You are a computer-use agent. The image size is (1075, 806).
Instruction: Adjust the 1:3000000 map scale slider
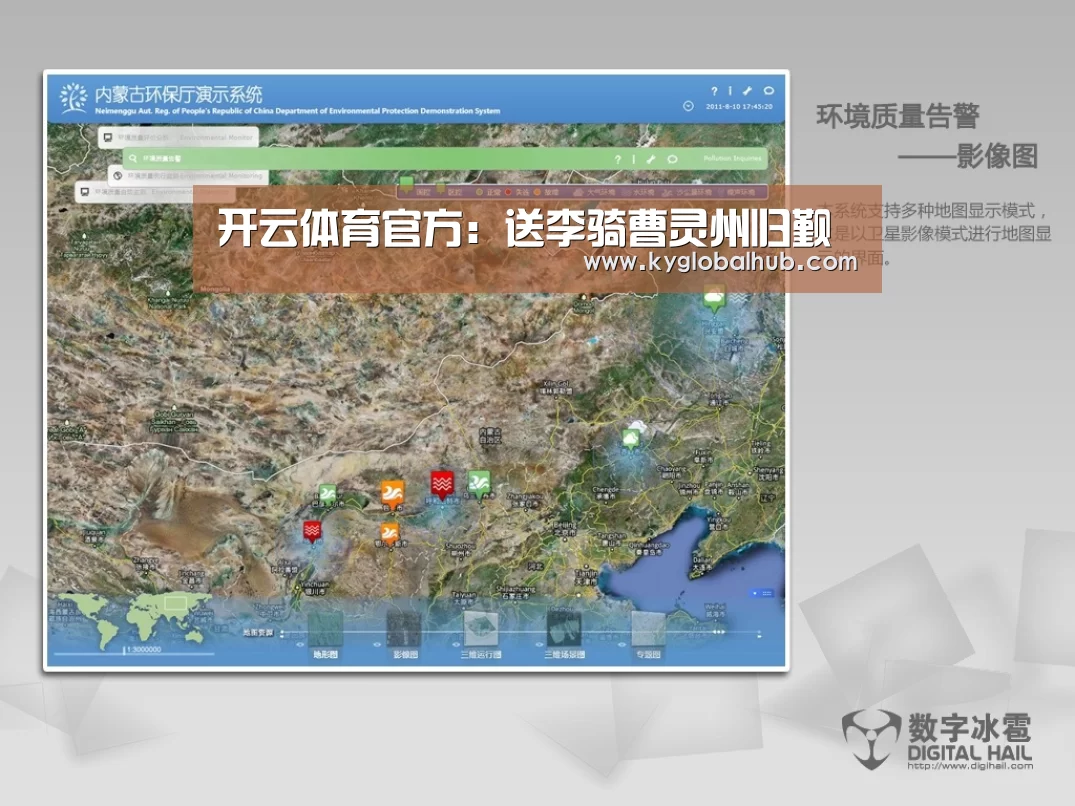point(134,651)
